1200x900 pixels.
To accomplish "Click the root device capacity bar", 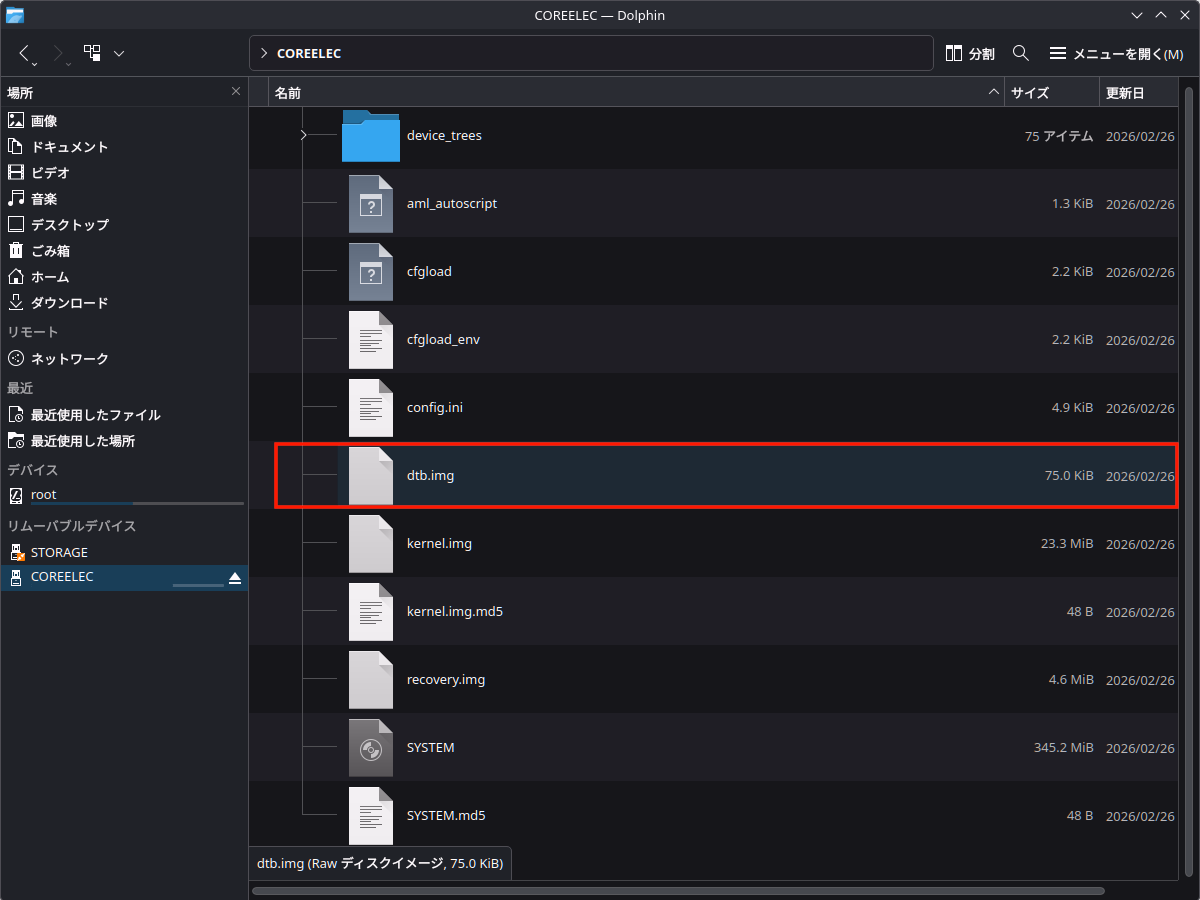I will click(x=137, y=504).
